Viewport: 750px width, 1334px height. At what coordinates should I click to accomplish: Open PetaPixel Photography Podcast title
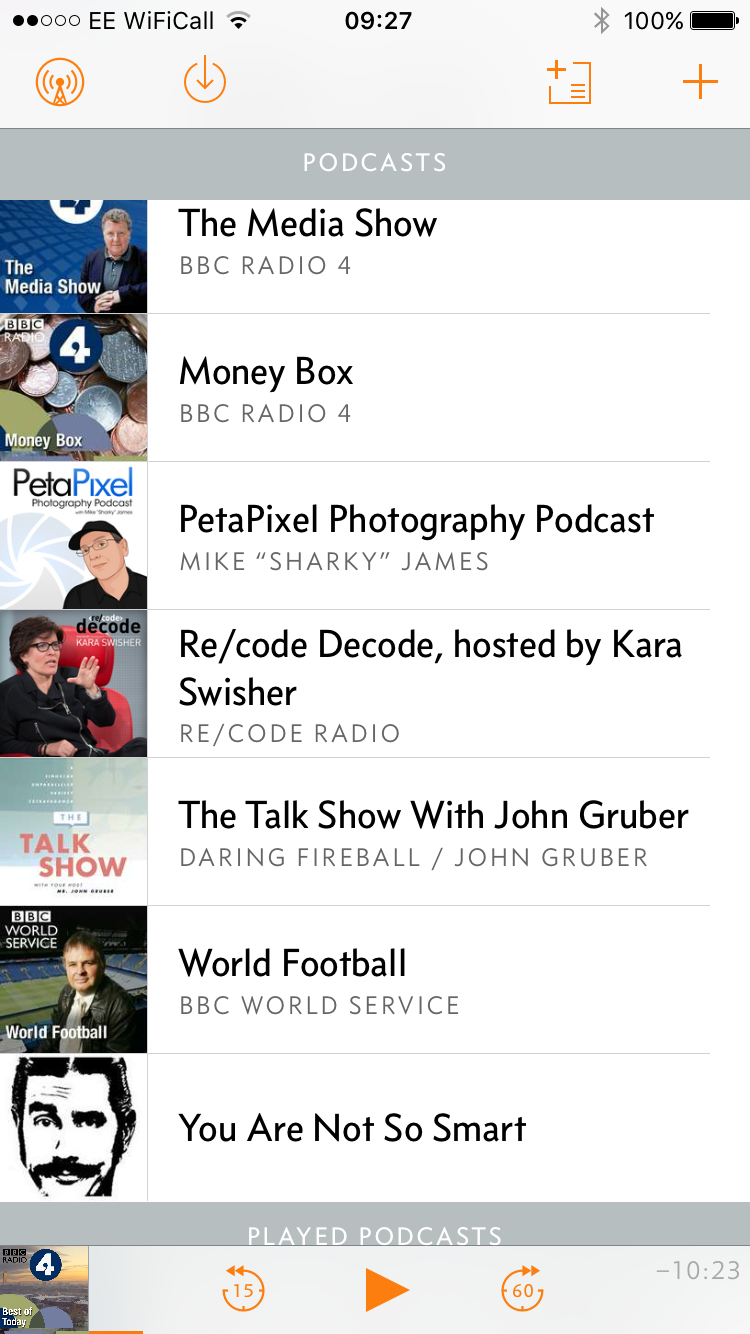coord(417,520)
